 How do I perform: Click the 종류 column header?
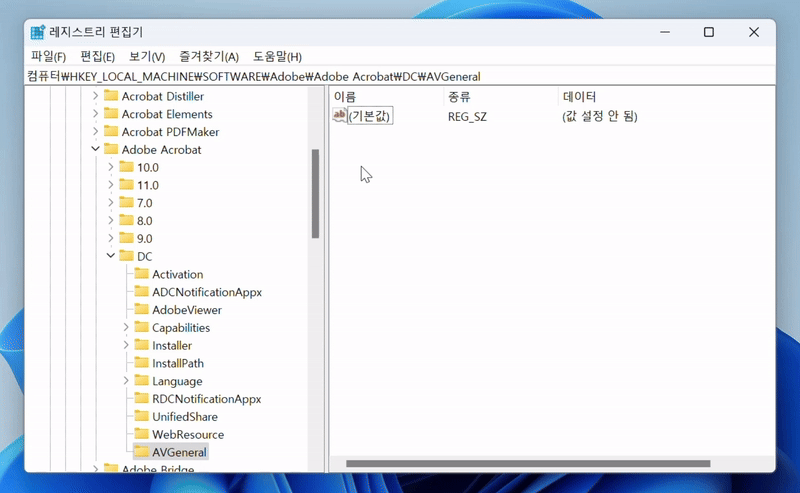[501, 96]
